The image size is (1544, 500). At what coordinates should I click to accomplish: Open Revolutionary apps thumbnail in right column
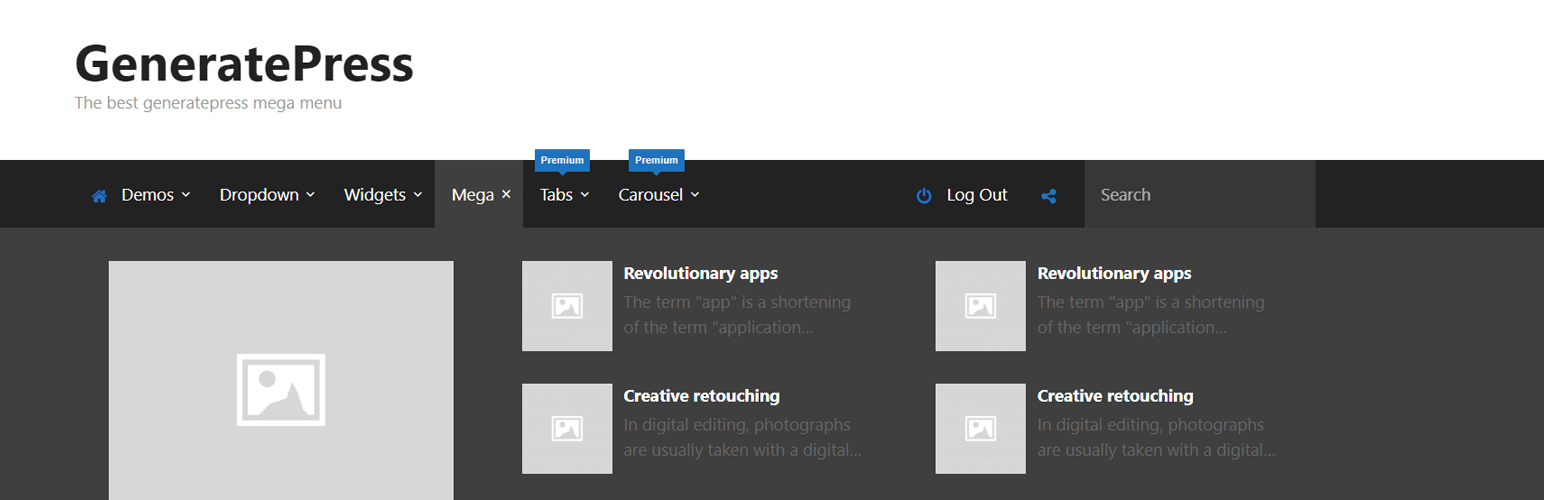[x=980, y=306]
